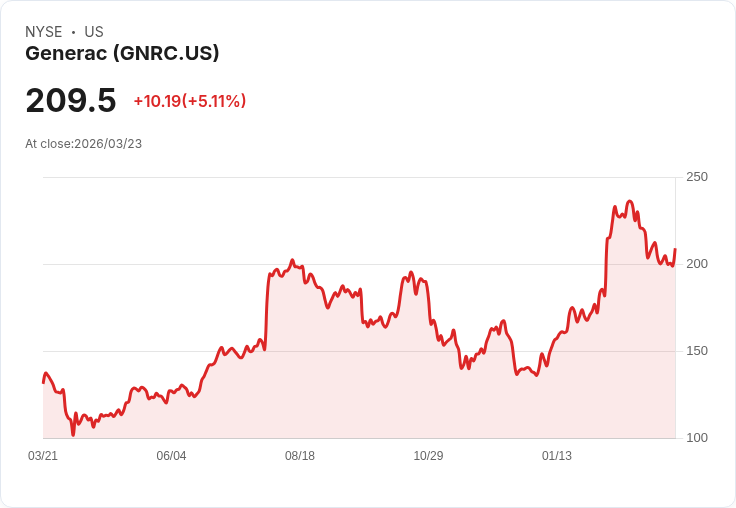Click the Generac (GNRC.US) stock title
This screenshot has height=508, width=736.
(x=122, y=53)
